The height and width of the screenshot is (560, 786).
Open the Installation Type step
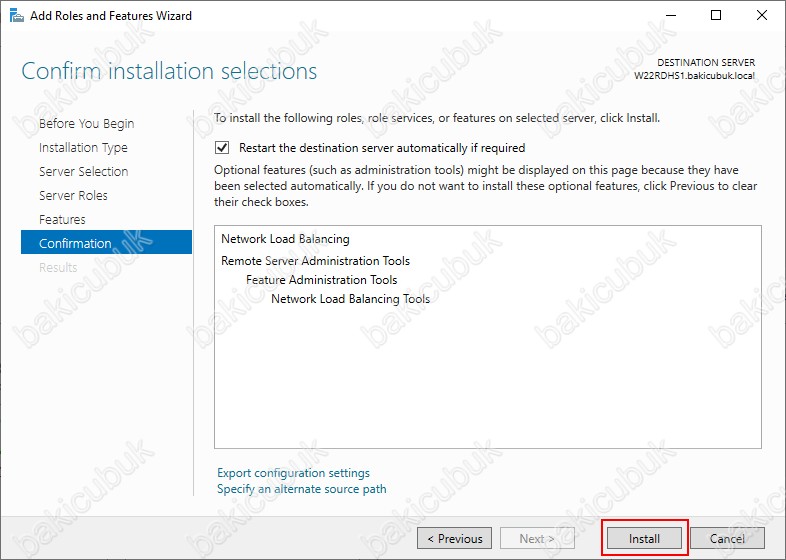83,147
